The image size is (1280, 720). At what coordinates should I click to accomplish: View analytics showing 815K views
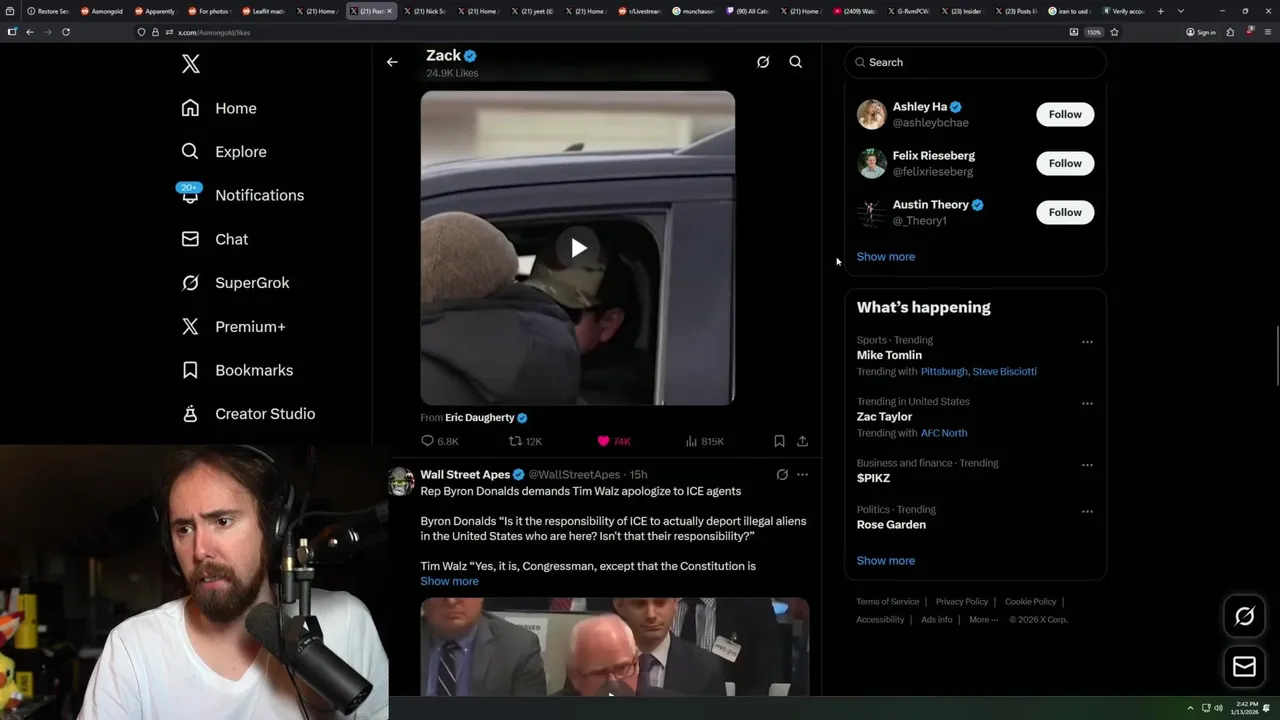click(705, 441)
